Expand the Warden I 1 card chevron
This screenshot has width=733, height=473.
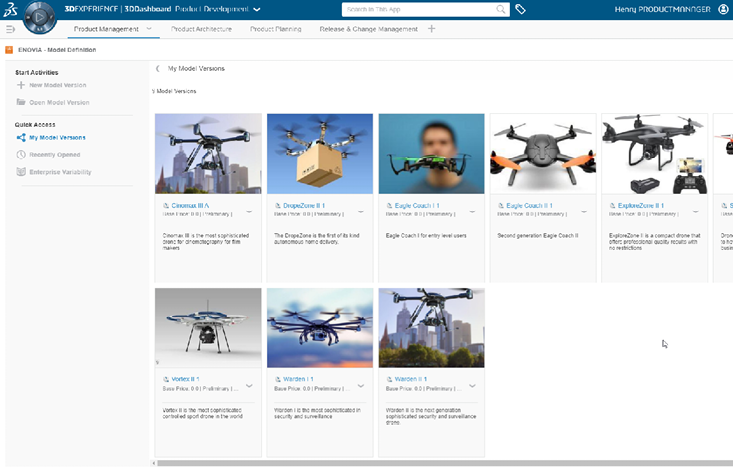pyautogui.click(x=361, y=386)
